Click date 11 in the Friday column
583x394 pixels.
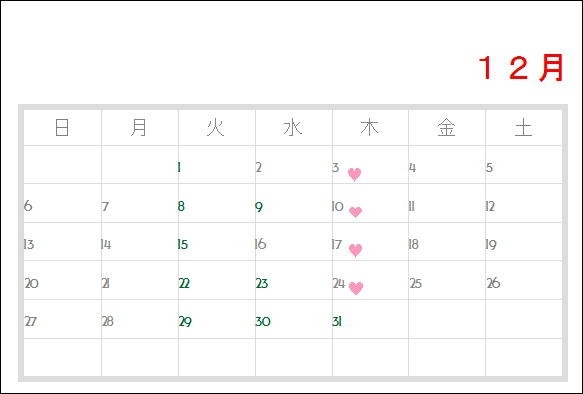(412, 206)
